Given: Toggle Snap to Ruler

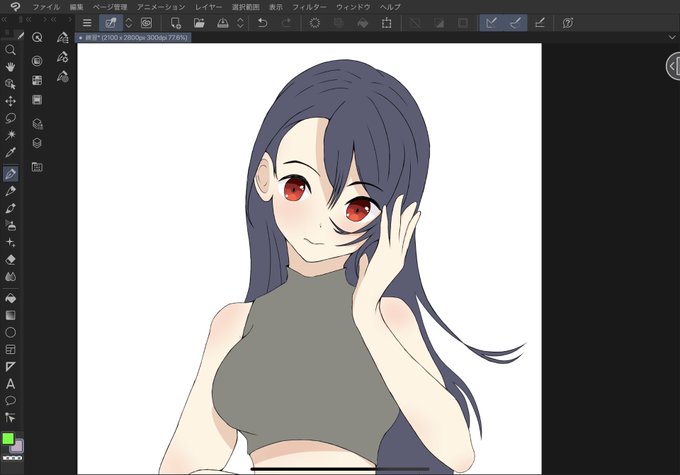Looking at the screenshot, I should (x=491, y=23).
